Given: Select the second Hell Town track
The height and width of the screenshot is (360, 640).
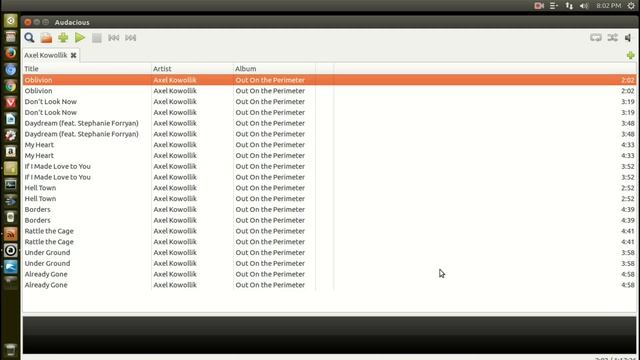Looking at the screenshot, I should pyautogui.click(x=329, y=199).
